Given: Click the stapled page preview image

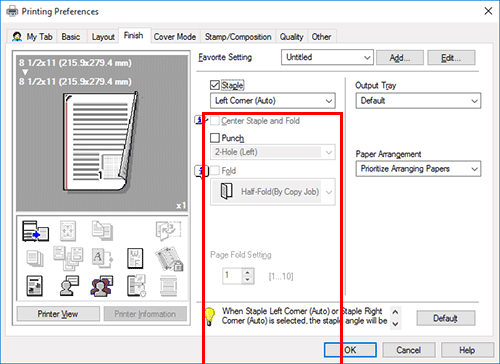Looking at the screenshot, I should point(100,142).
